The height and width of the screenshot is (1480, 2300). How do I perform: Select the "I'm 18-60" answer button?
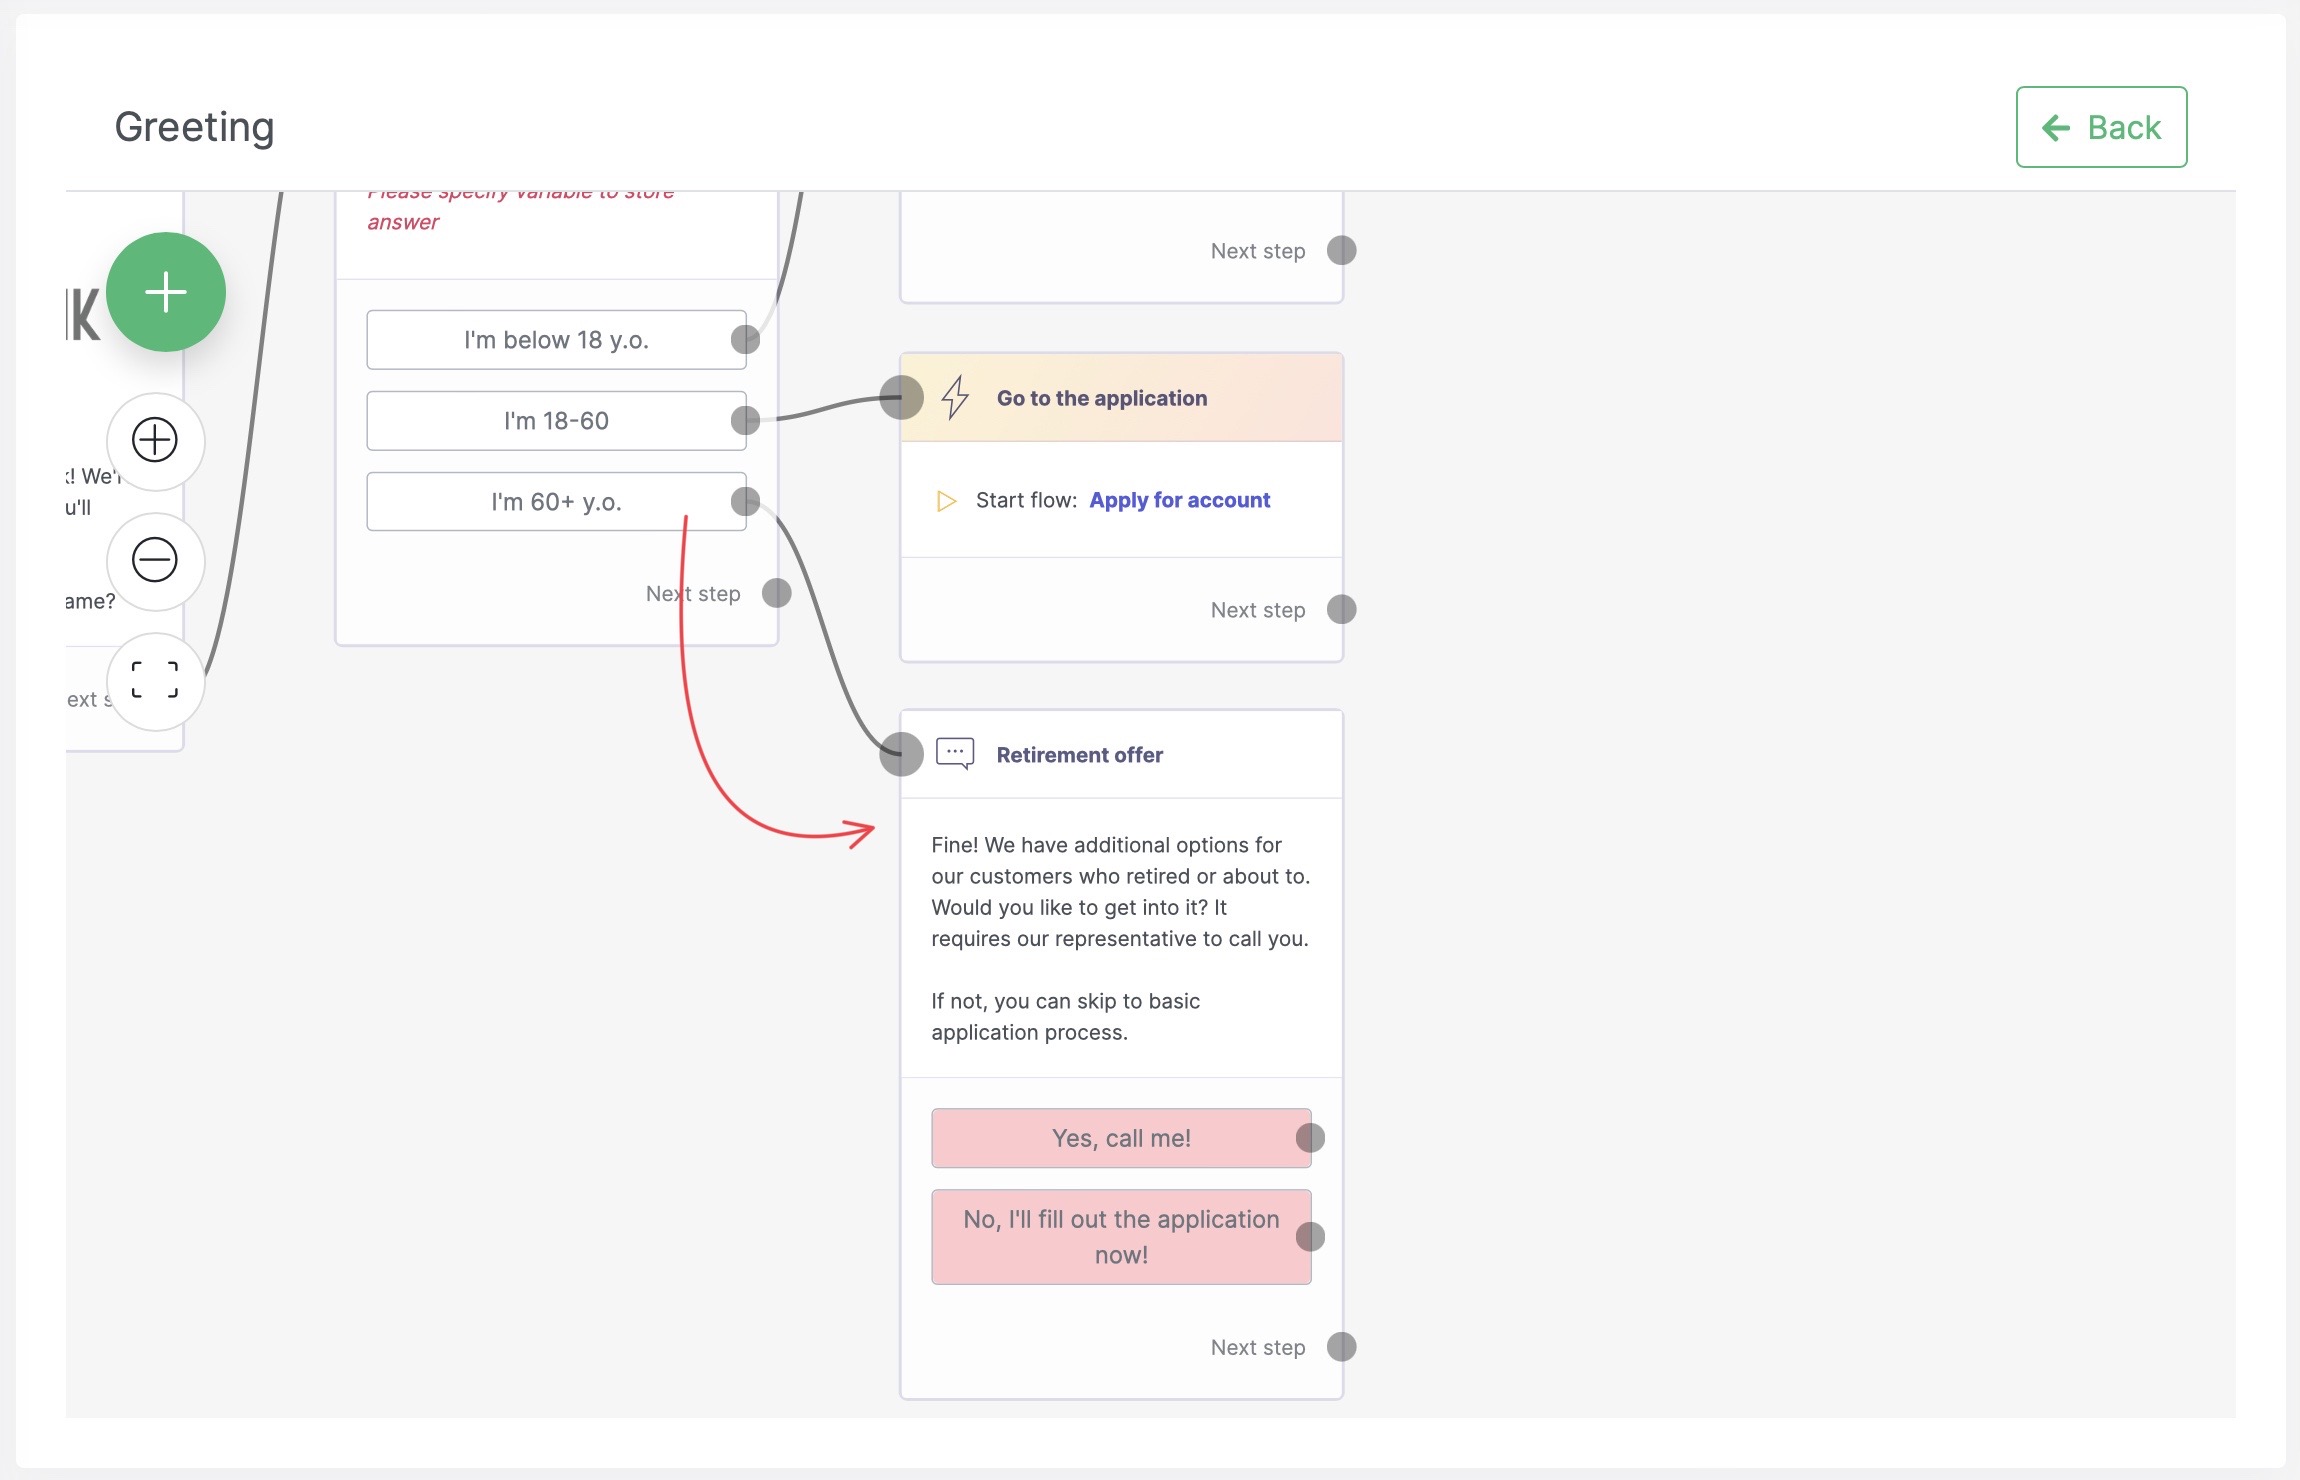pyautogui.click(x=555, y=421)
